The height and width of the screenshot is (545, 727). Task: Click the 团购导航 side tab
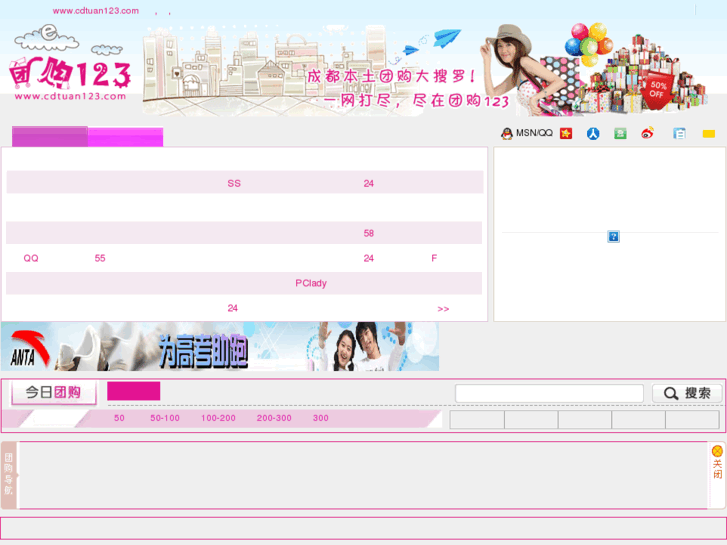click(9, 475)
